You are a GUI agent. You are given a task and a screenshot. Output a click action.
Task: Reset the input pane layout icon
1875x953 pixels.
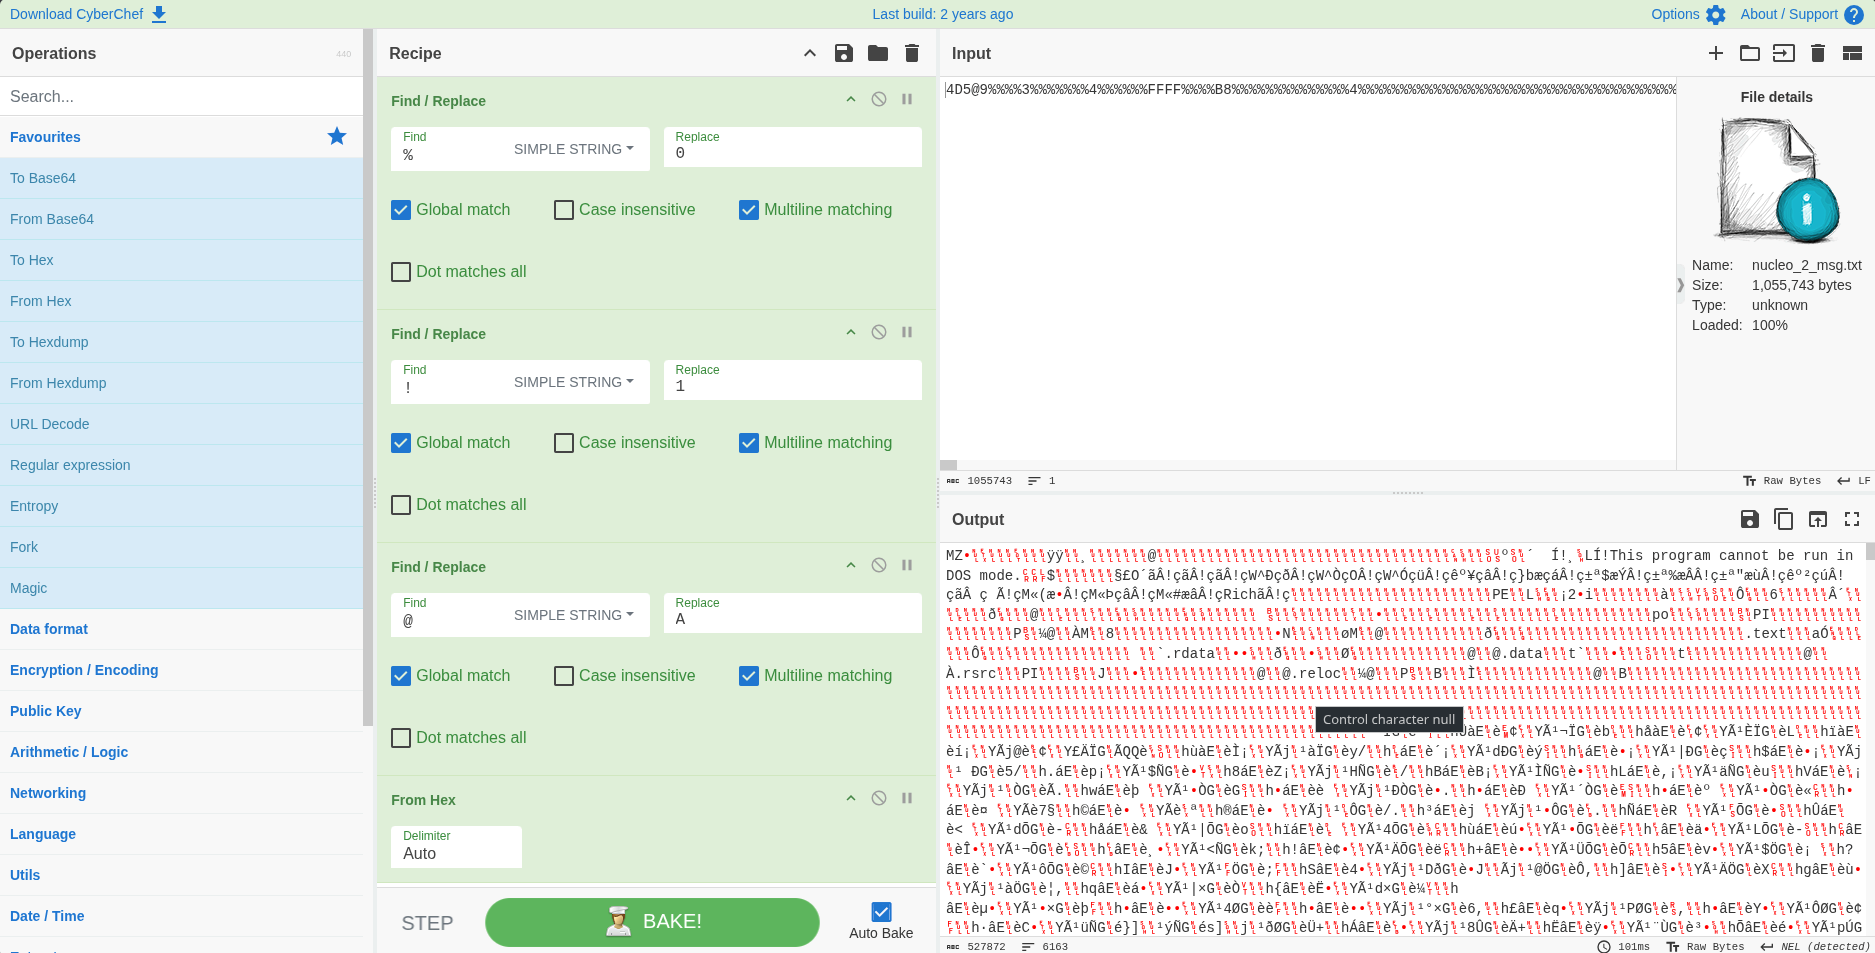click(1852, 53)
